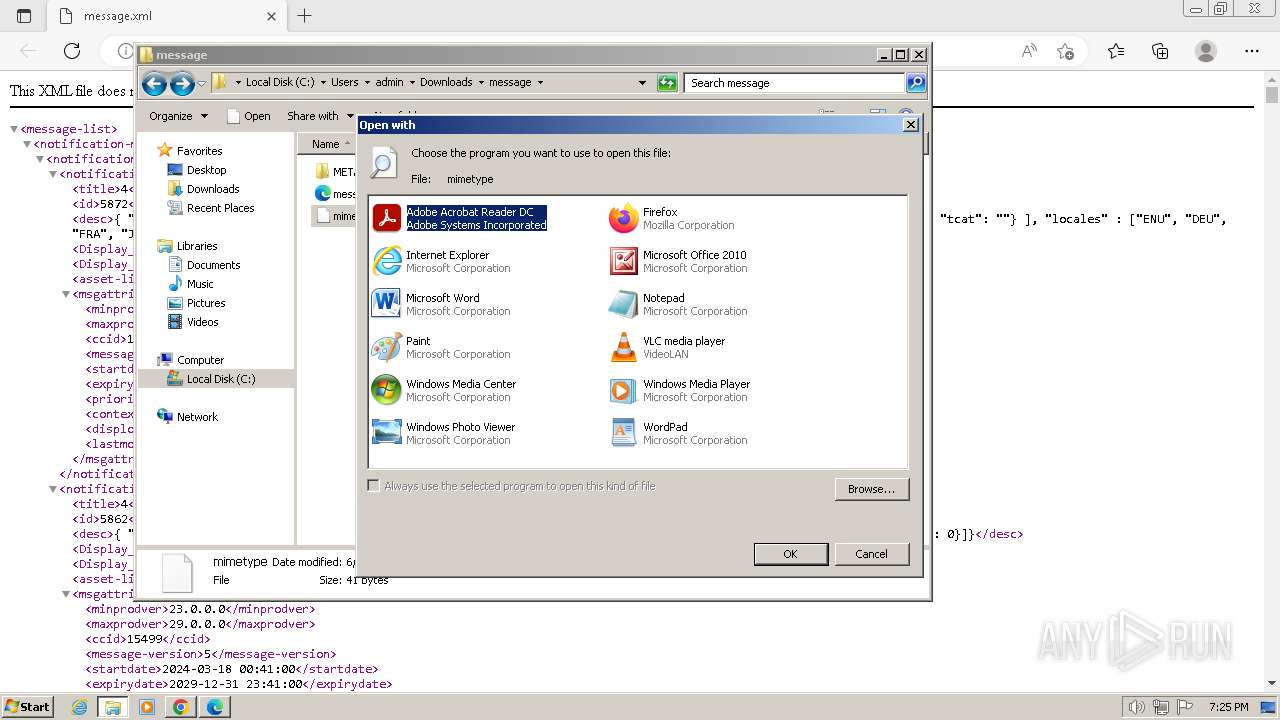Confirm with the OK button

[790, 554]
